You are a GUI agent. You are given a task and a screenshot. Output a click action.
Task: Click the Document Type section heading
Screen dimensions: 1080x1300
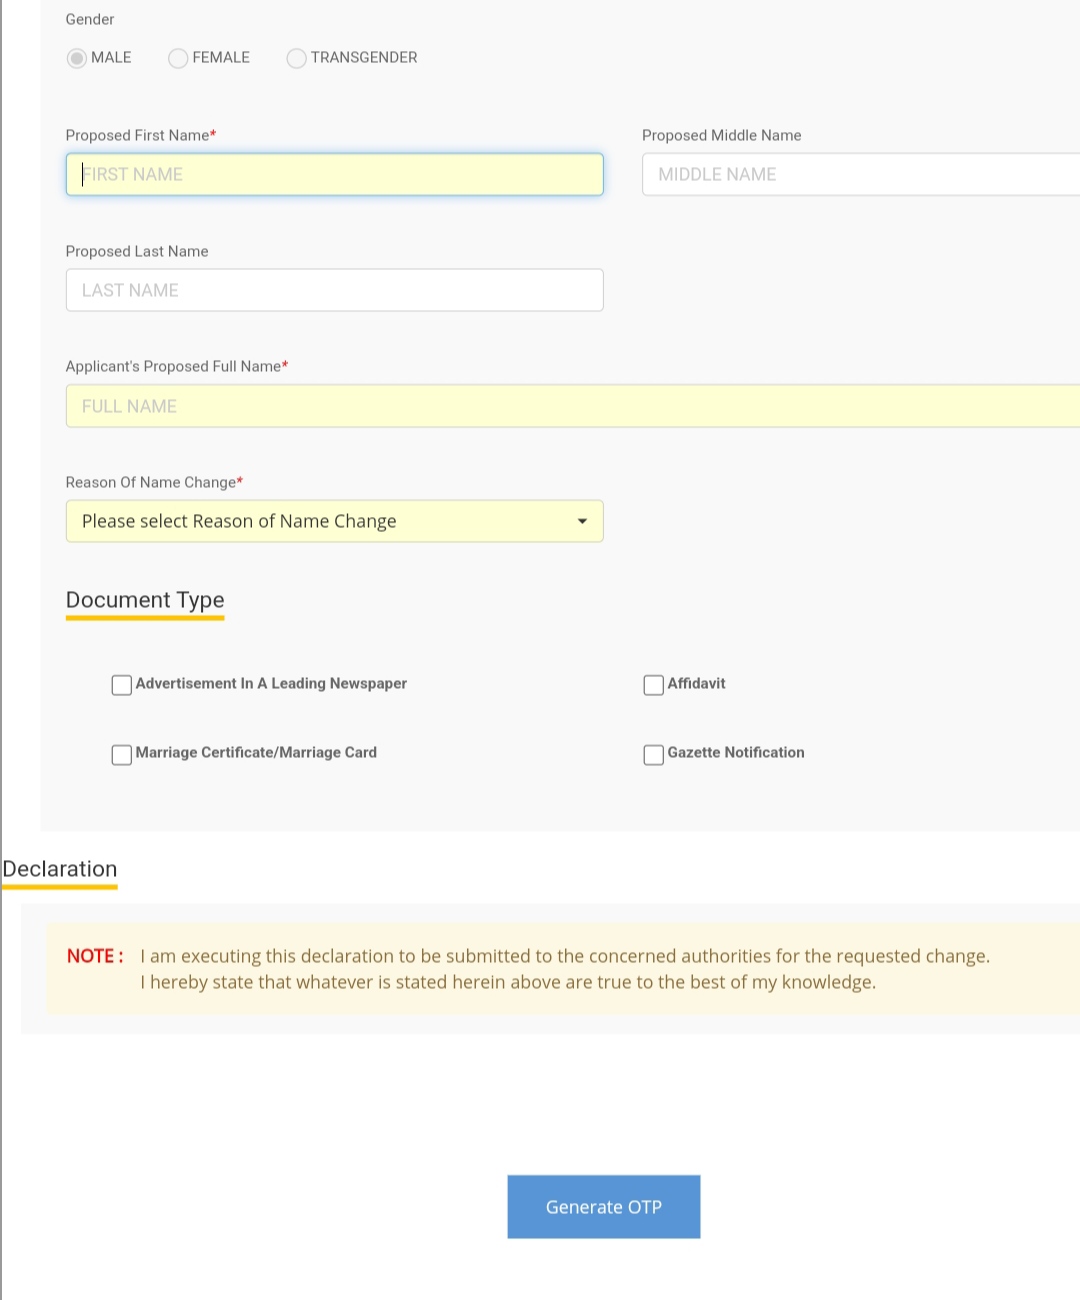pyautogui.click(x=145, y=600)
